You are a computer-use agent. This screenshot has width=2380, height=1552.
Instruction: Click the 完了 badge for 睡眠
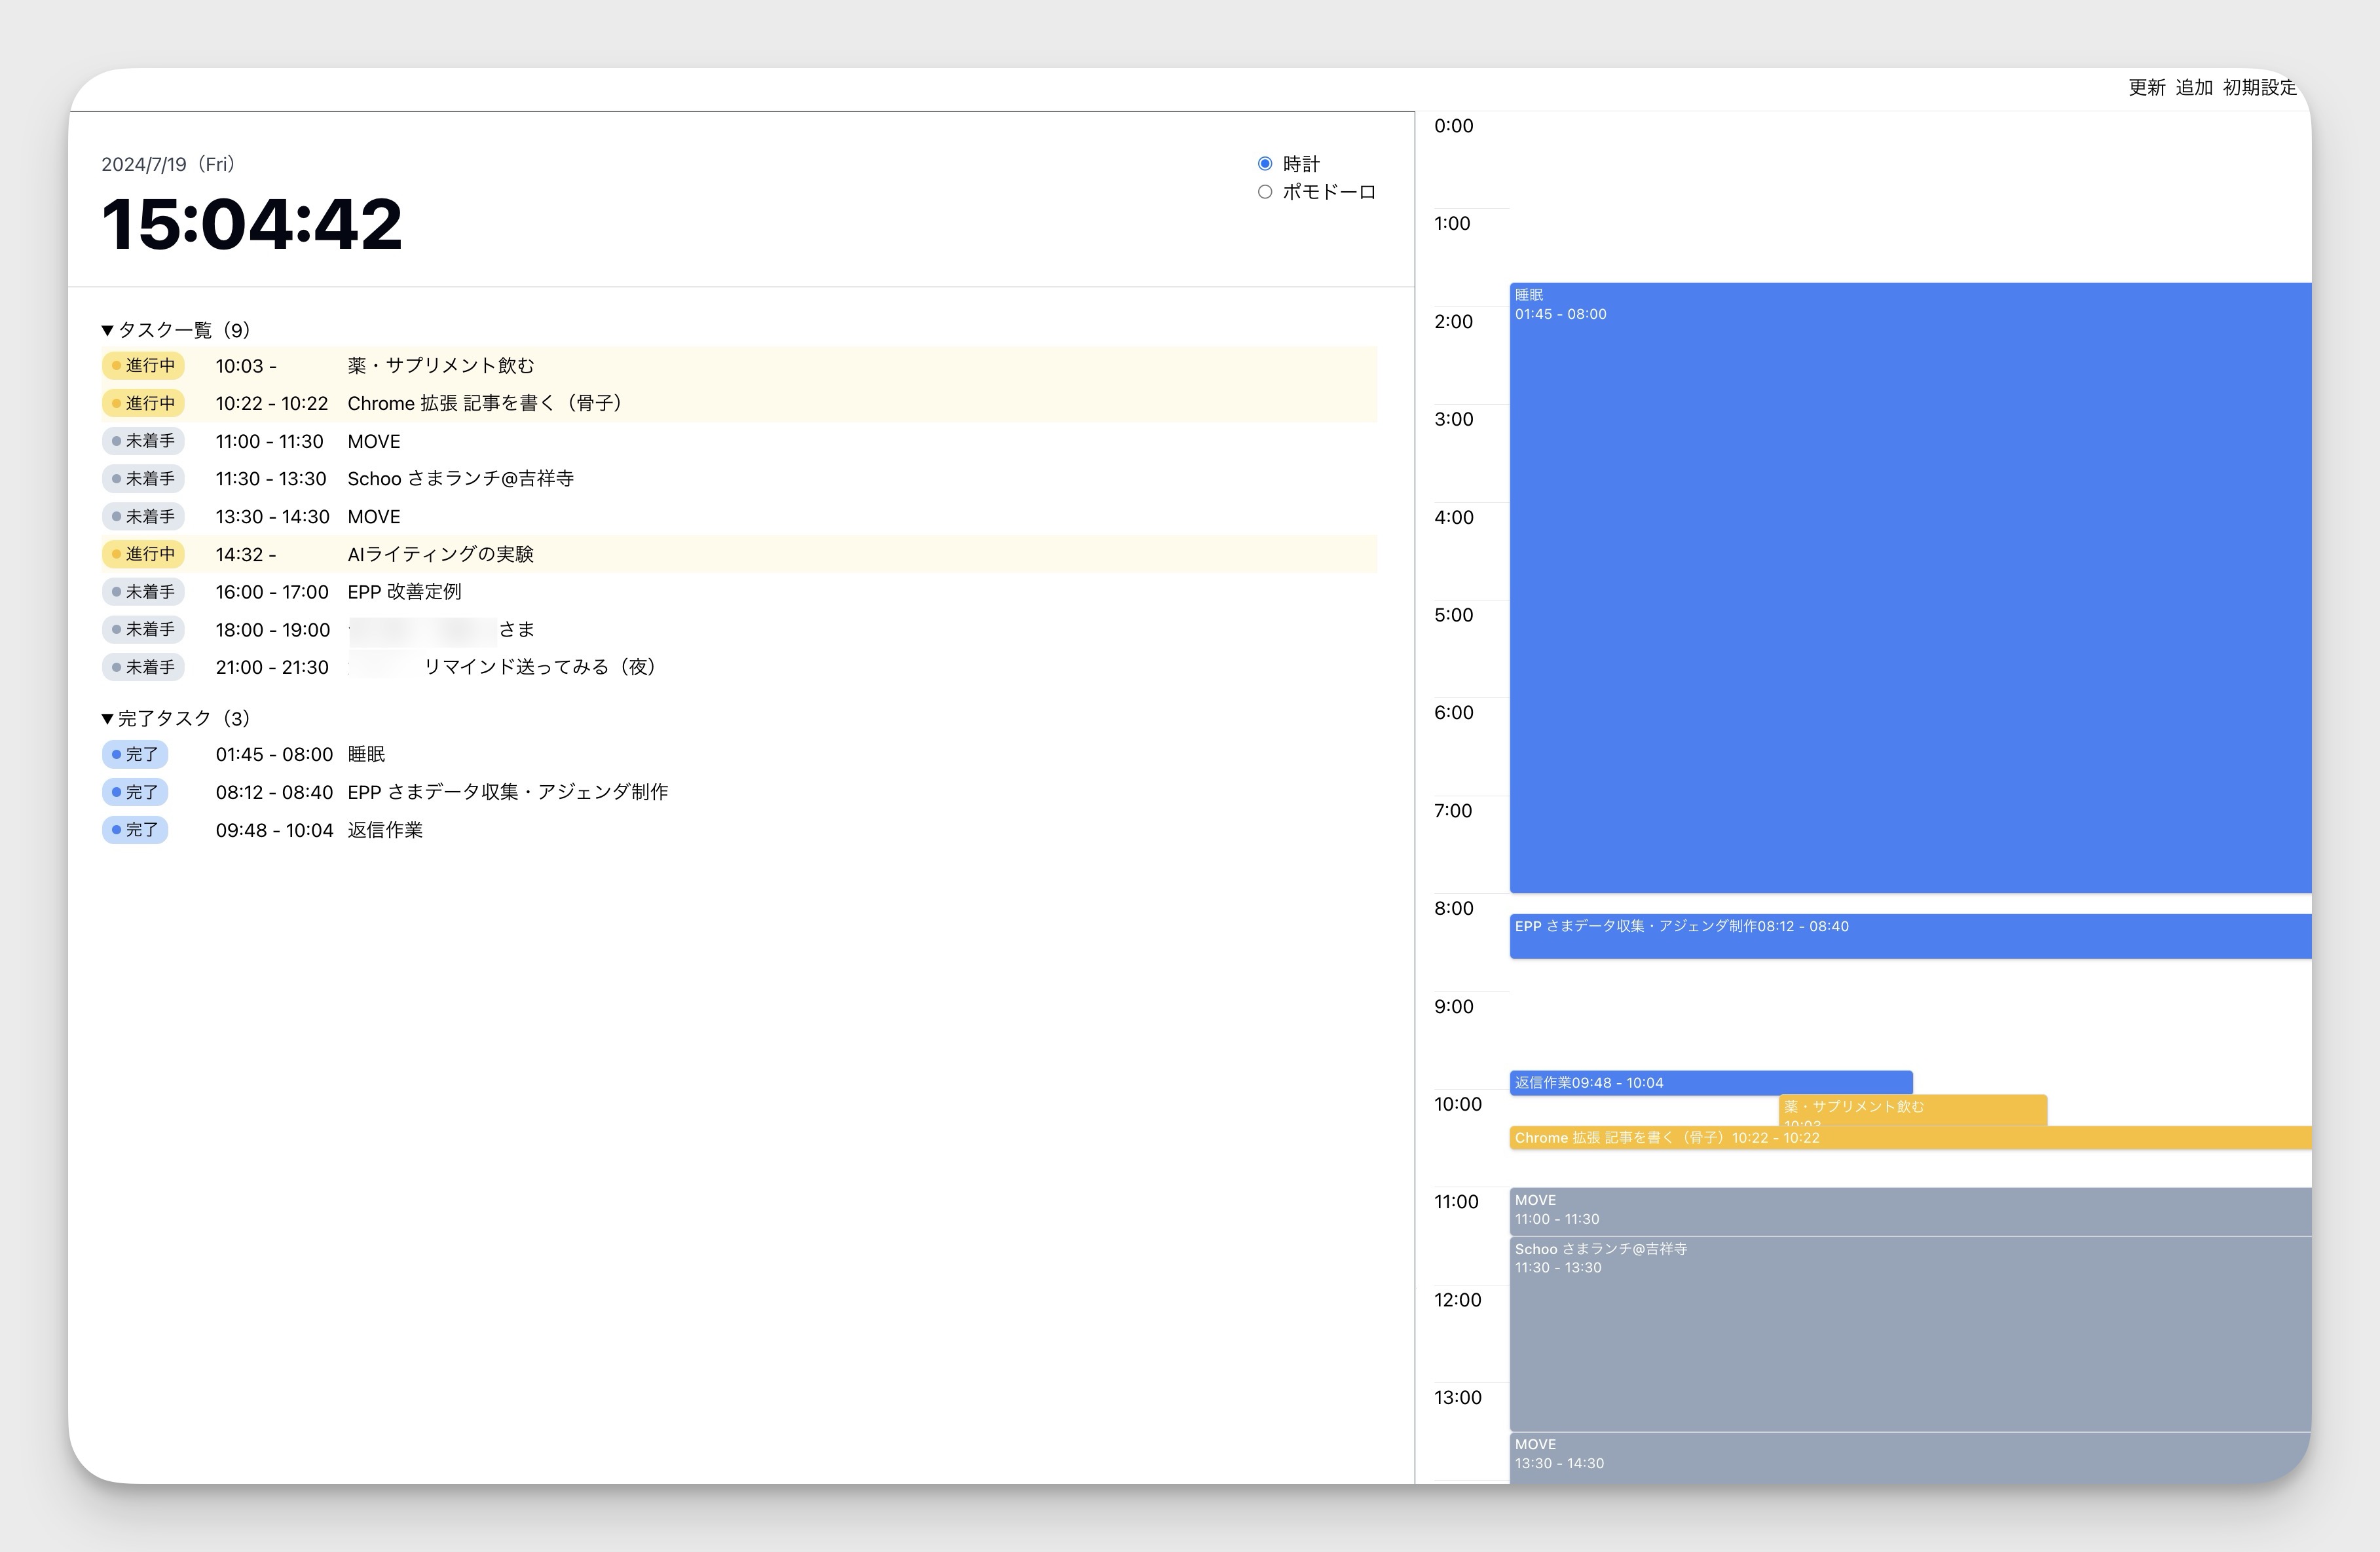pyautogui.click(x=135, y=754)
